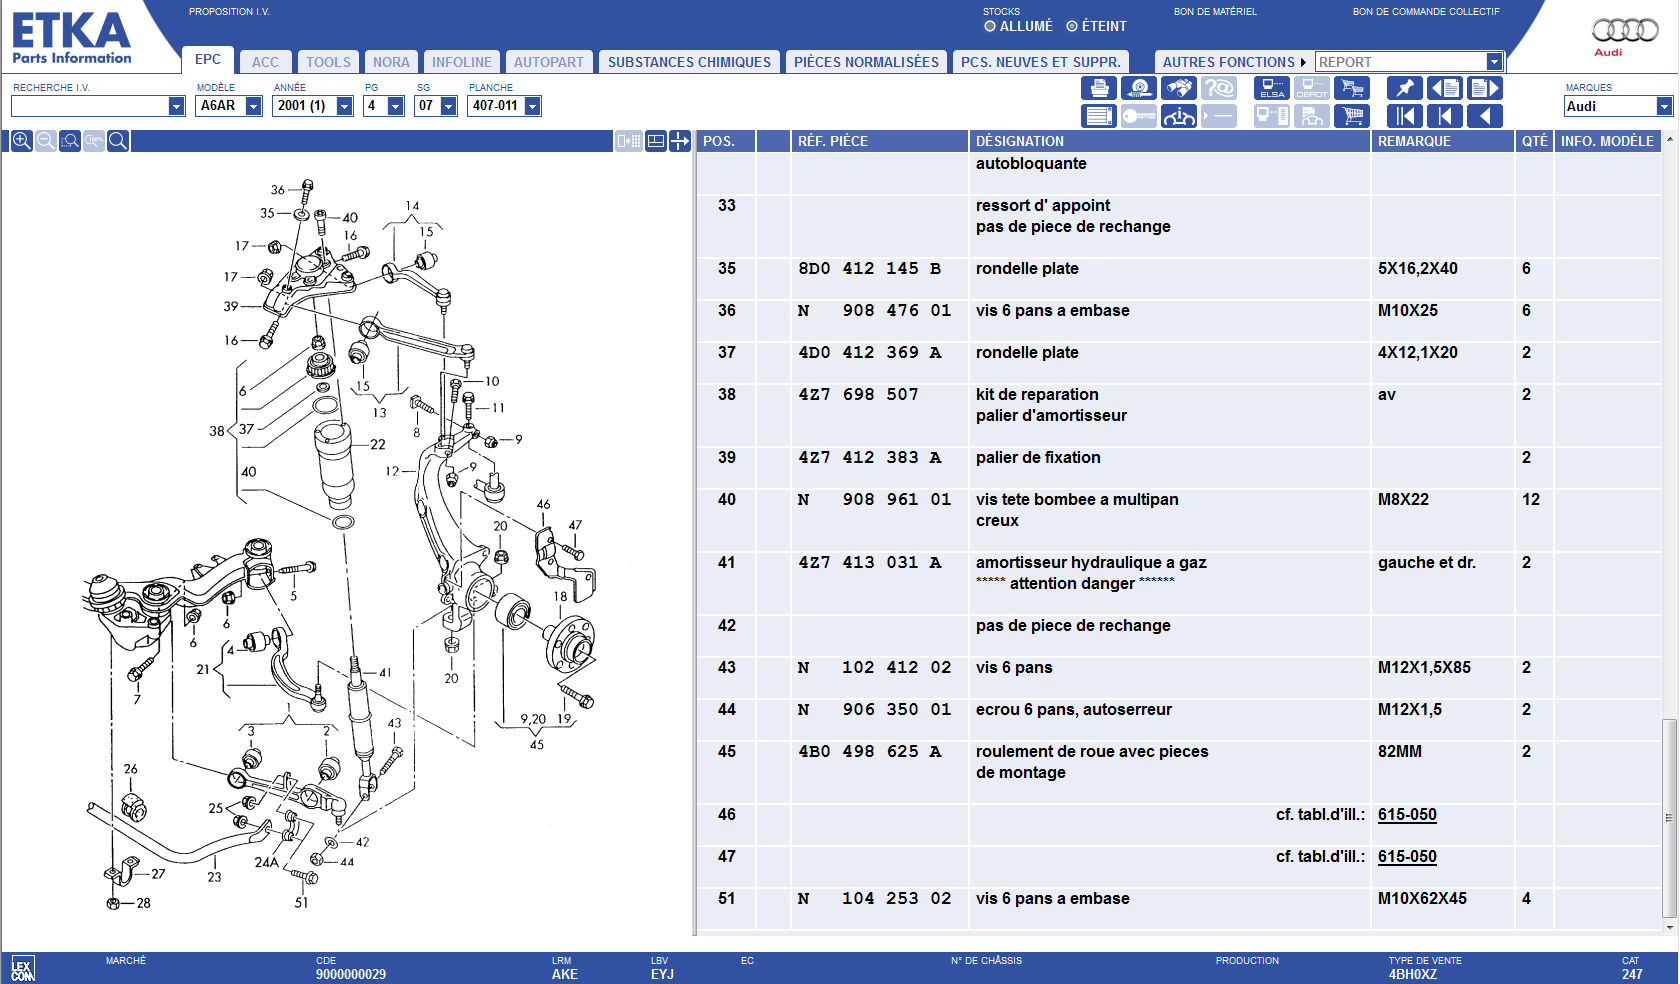The height and width of the screenshot is (984, 1680).
Task: Select the ALLUMÉ stocks radio button
Action: pyautogui.click(x=990, y=27)
